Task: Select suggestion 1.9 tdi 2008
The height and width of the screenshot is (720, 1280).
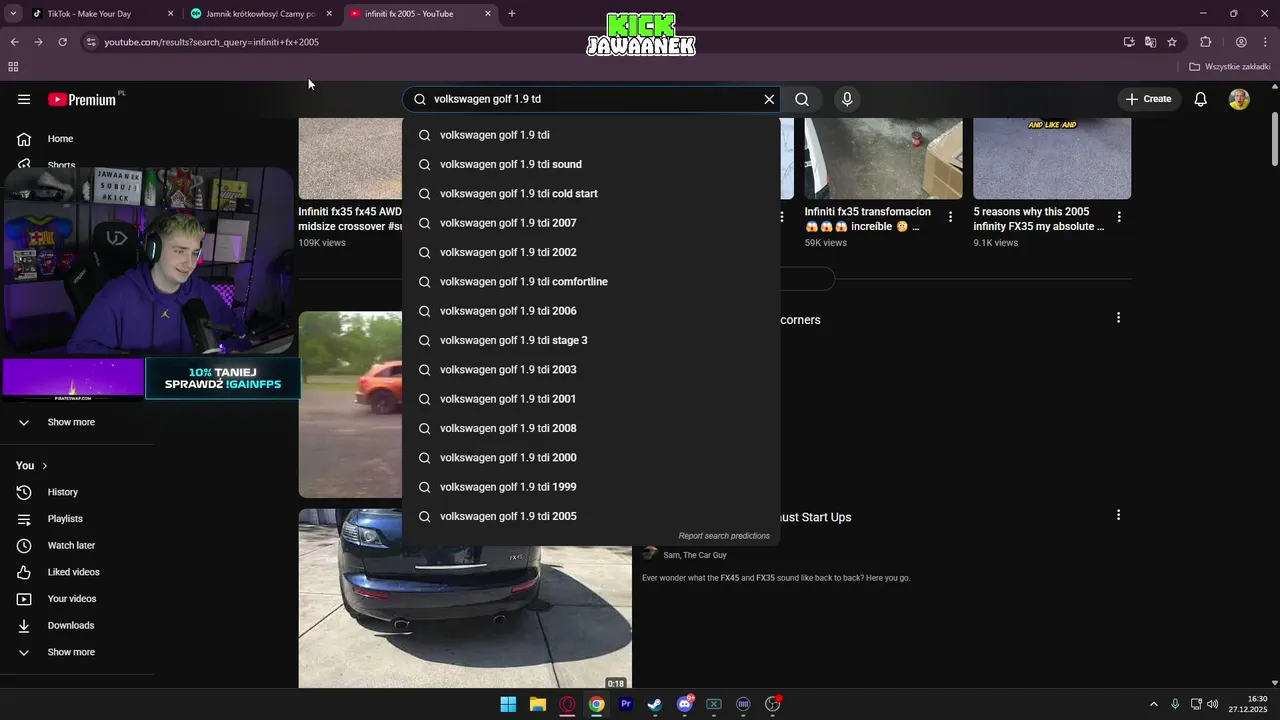Action: coord(591,428)
